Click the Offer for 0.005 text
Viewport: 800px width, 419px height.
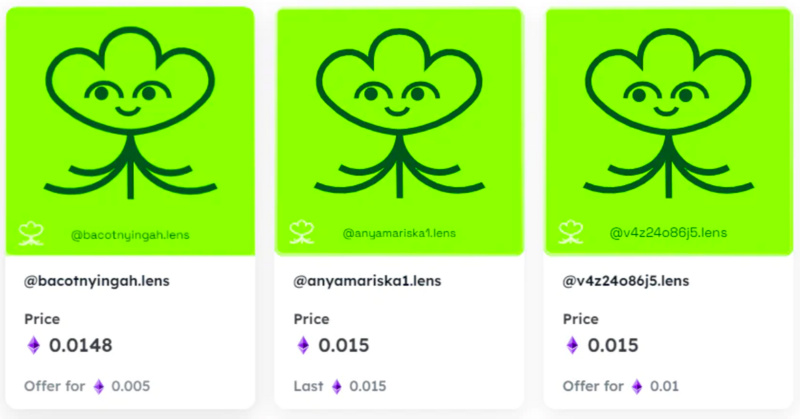tap(87, 386)
